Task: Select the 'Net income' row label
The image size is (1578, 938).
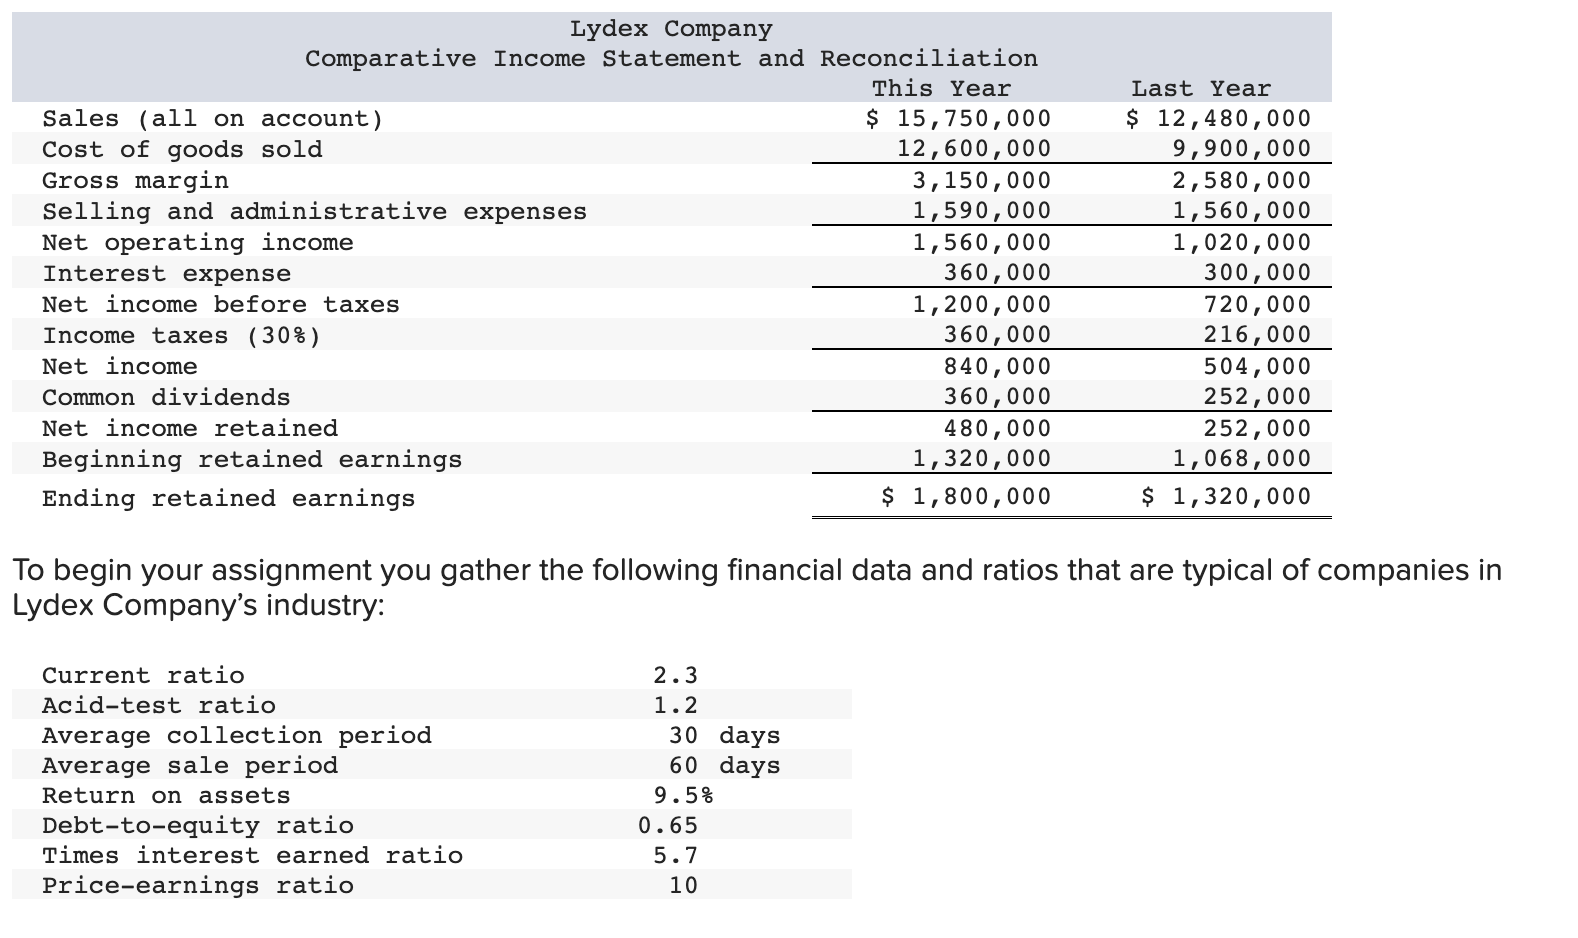Action: 120,366
